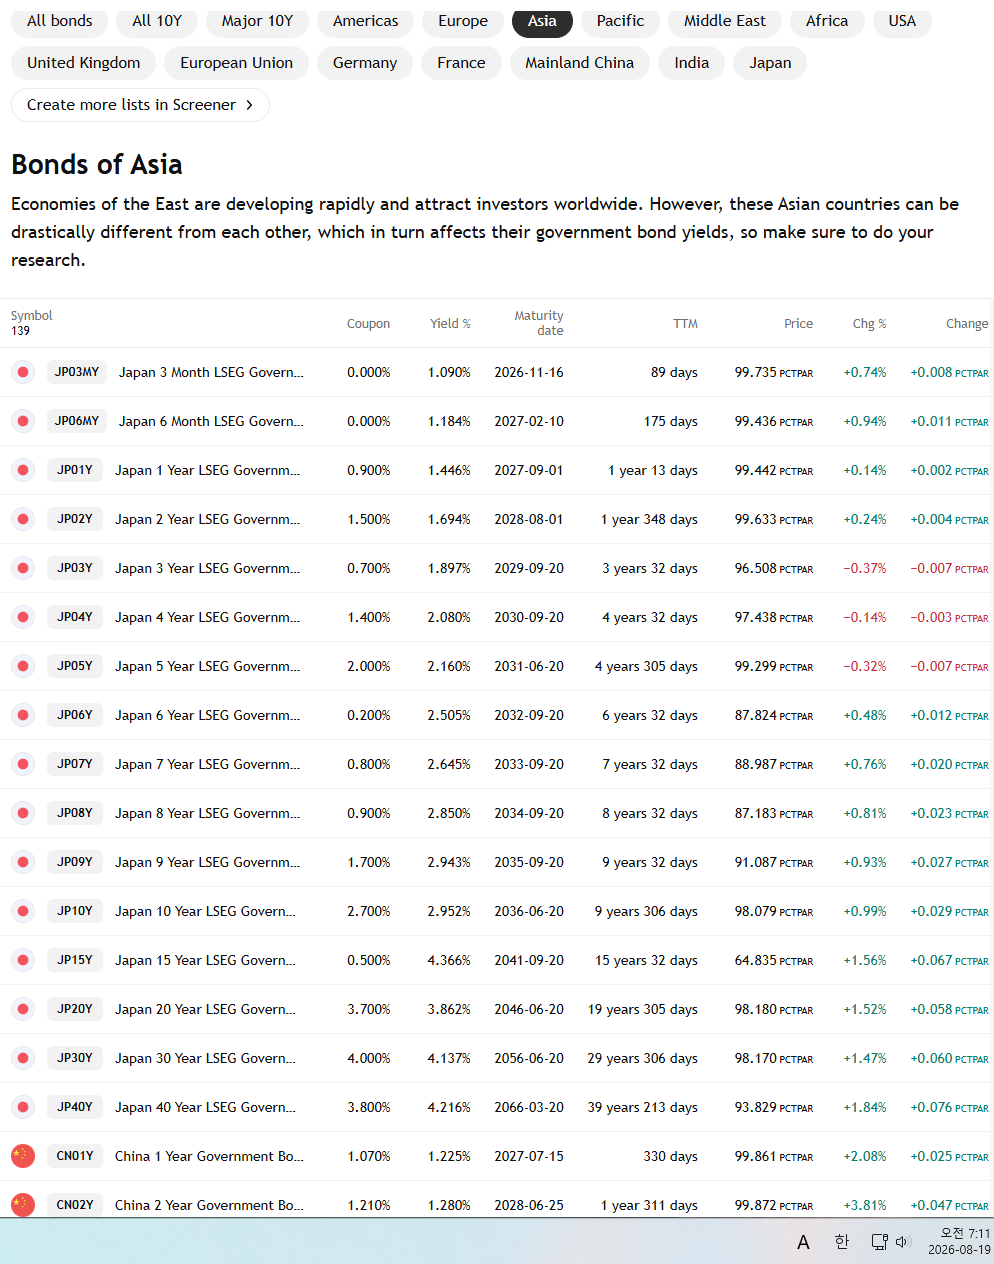
Task: Switch to the Americas tab
Action: (x=365, y=21)
